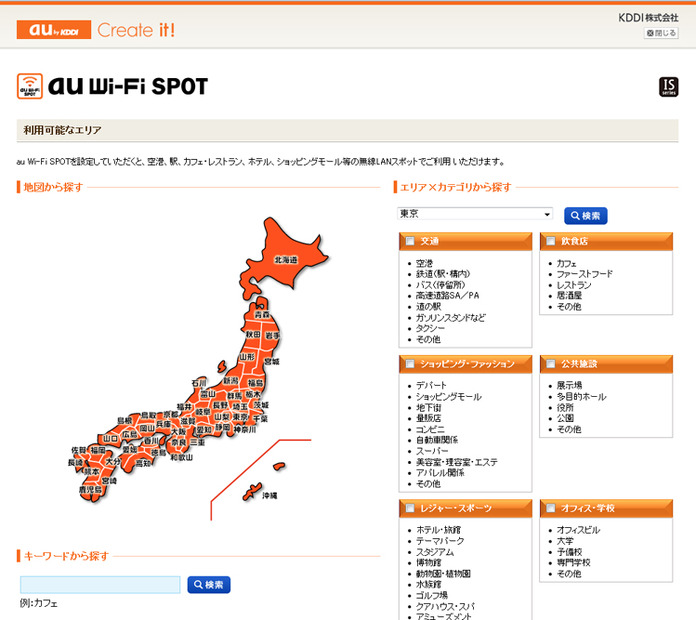Screen dimensions: 696x620
Task: Select 沖縄 on the map
Action: click(x=269, y=495)
